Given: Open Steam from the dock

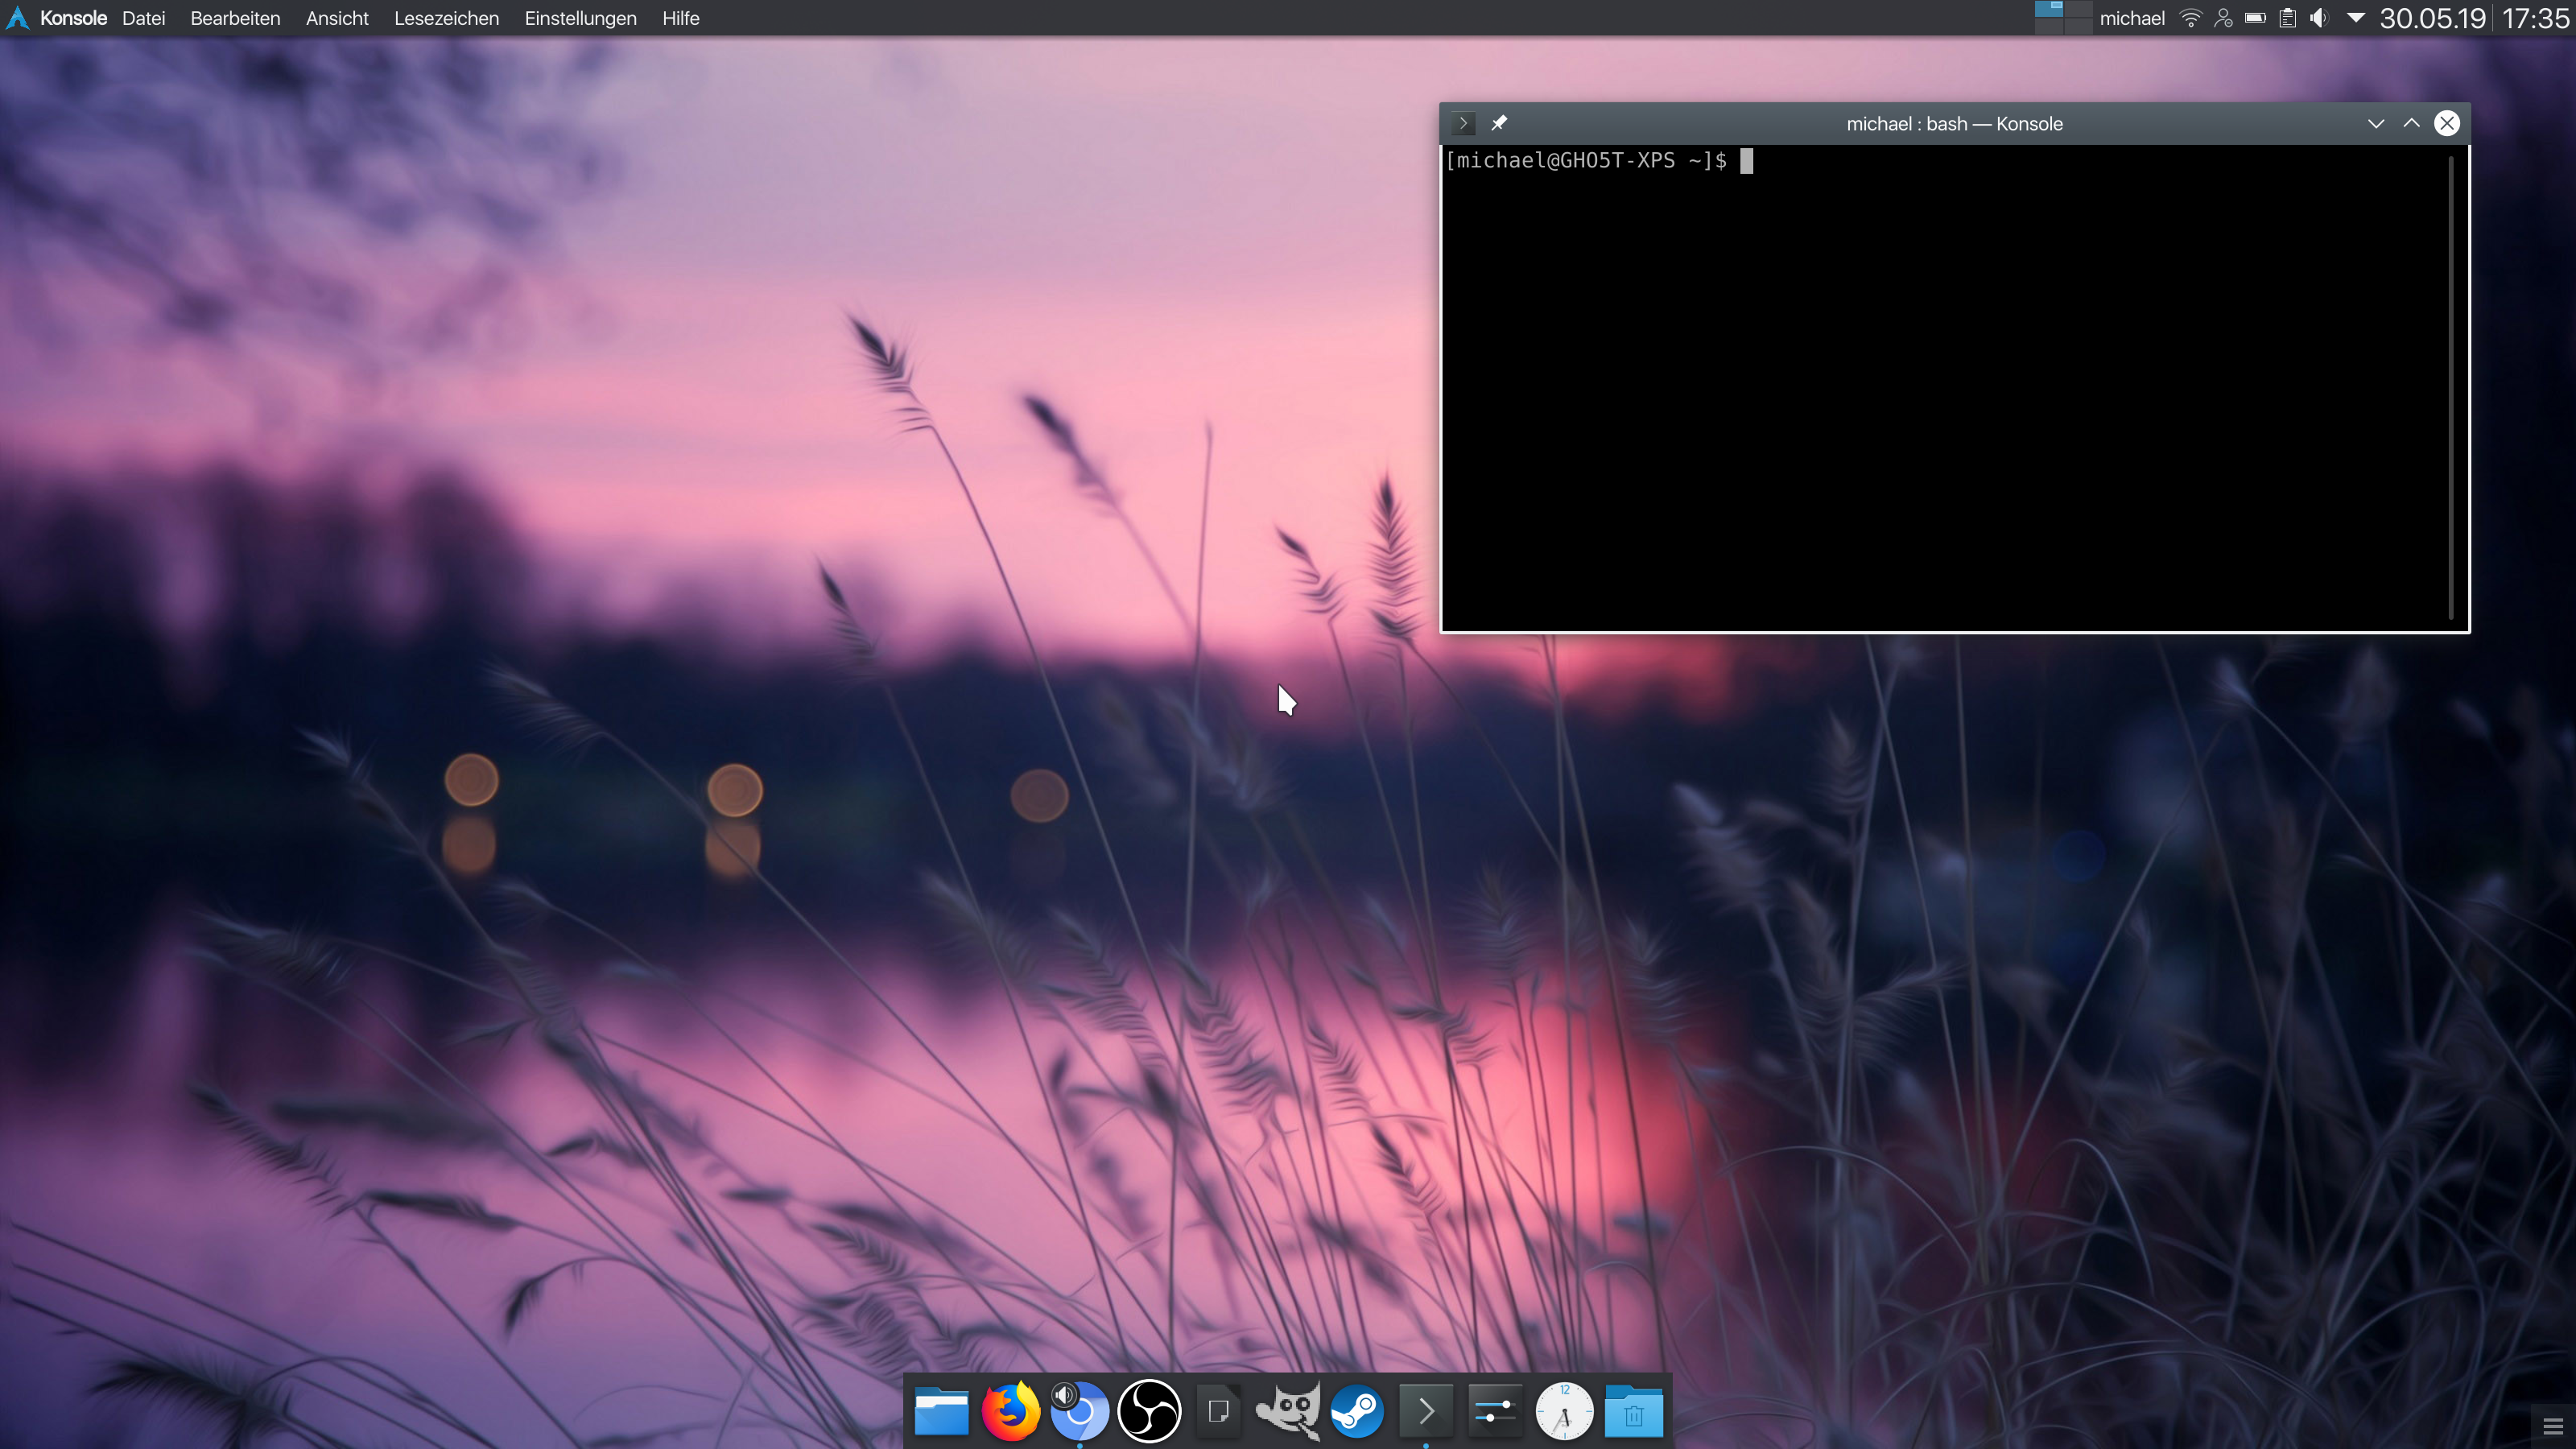Looking at the screenshot, I should 1357,1411.
